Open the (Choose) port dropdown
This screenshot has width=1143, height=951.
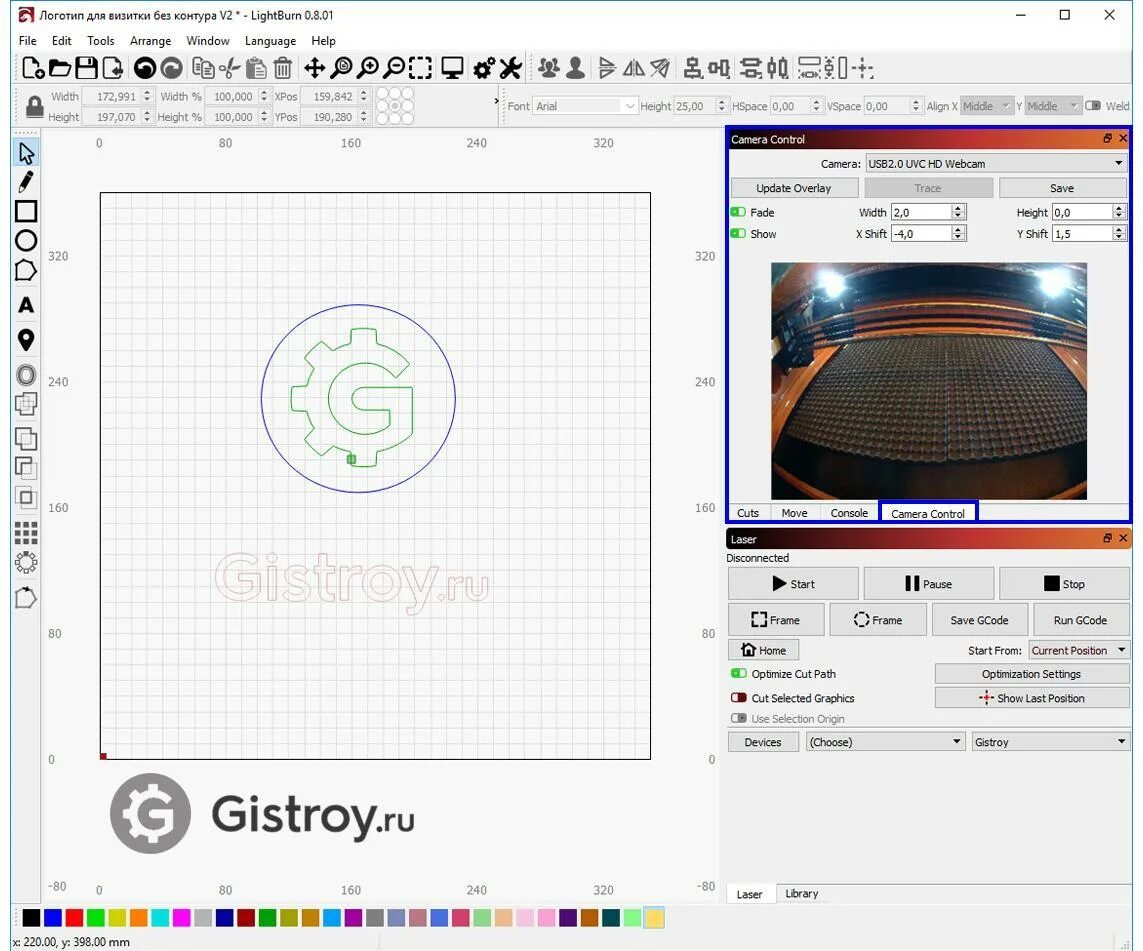885,742
